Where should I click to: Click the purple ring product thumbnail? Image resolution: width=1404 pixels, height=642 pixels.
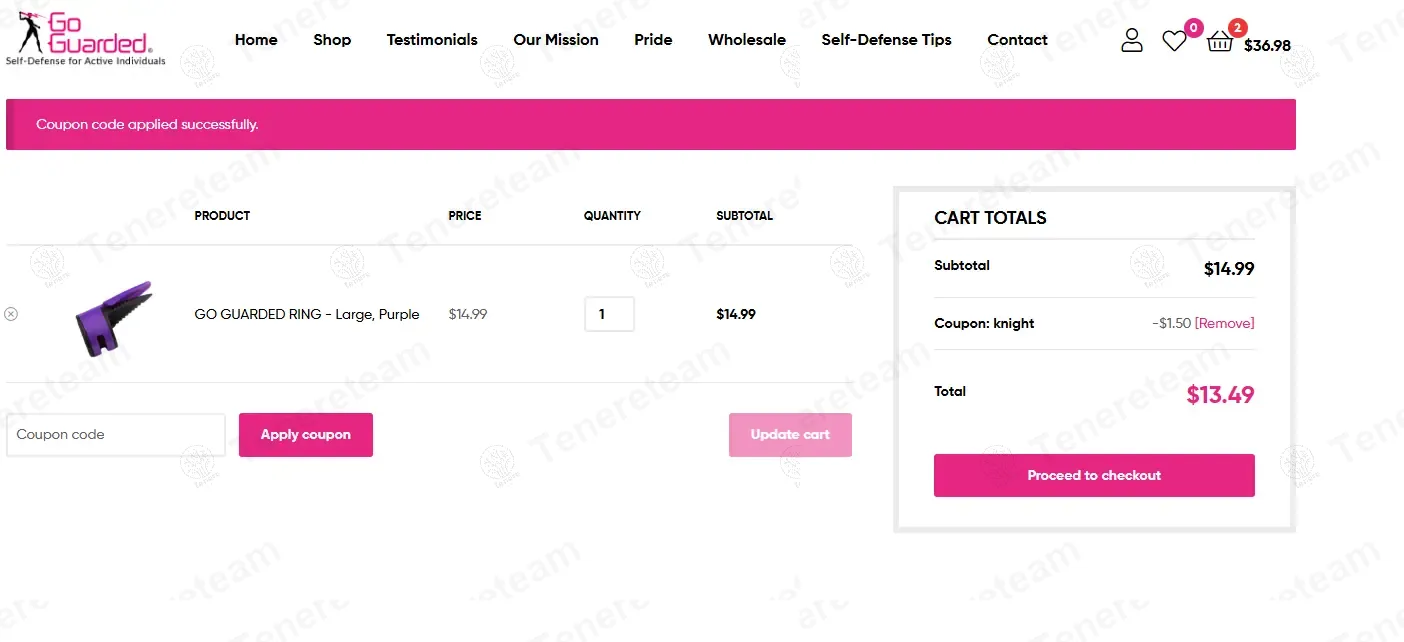pyautogui.click(x=114, y=316)
